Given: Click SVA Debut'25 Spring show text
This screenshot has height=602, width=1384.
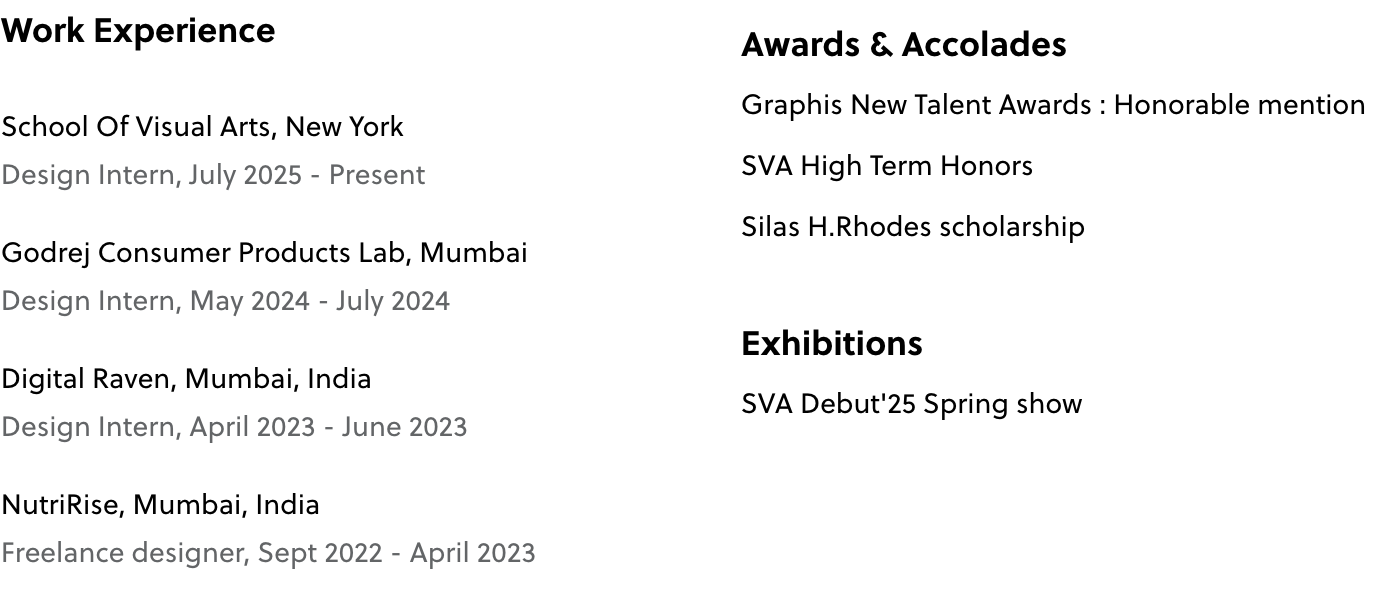Looking at the screenshot, I should tap(911, 404).
